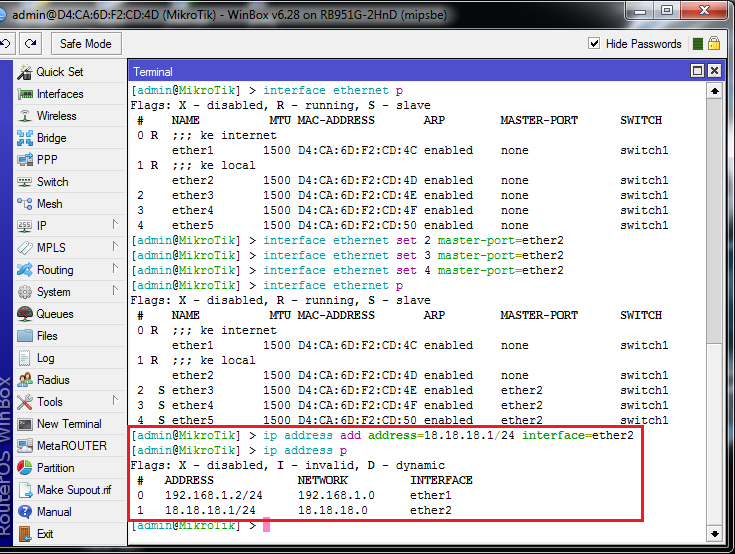
Task: Click the terminal prompt cursor line
Action: click(200, 525)
